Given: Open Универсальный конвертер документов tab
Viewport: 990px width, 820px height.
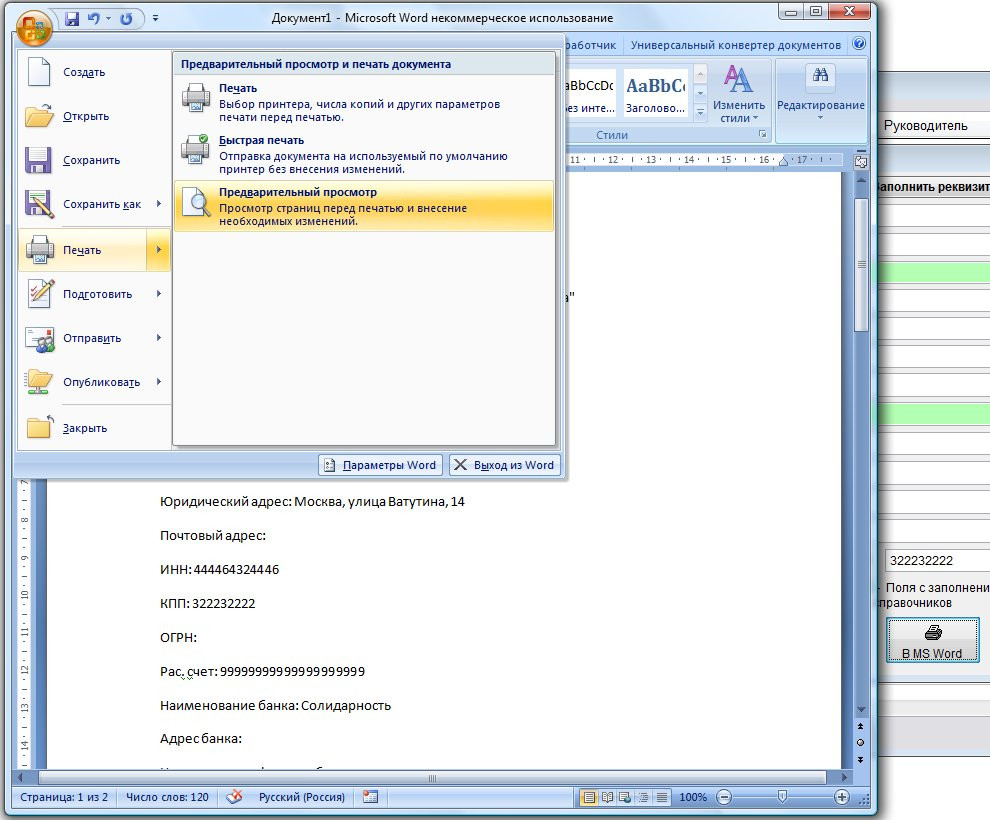Looking at the screenshot, I should tap(736, 45).
